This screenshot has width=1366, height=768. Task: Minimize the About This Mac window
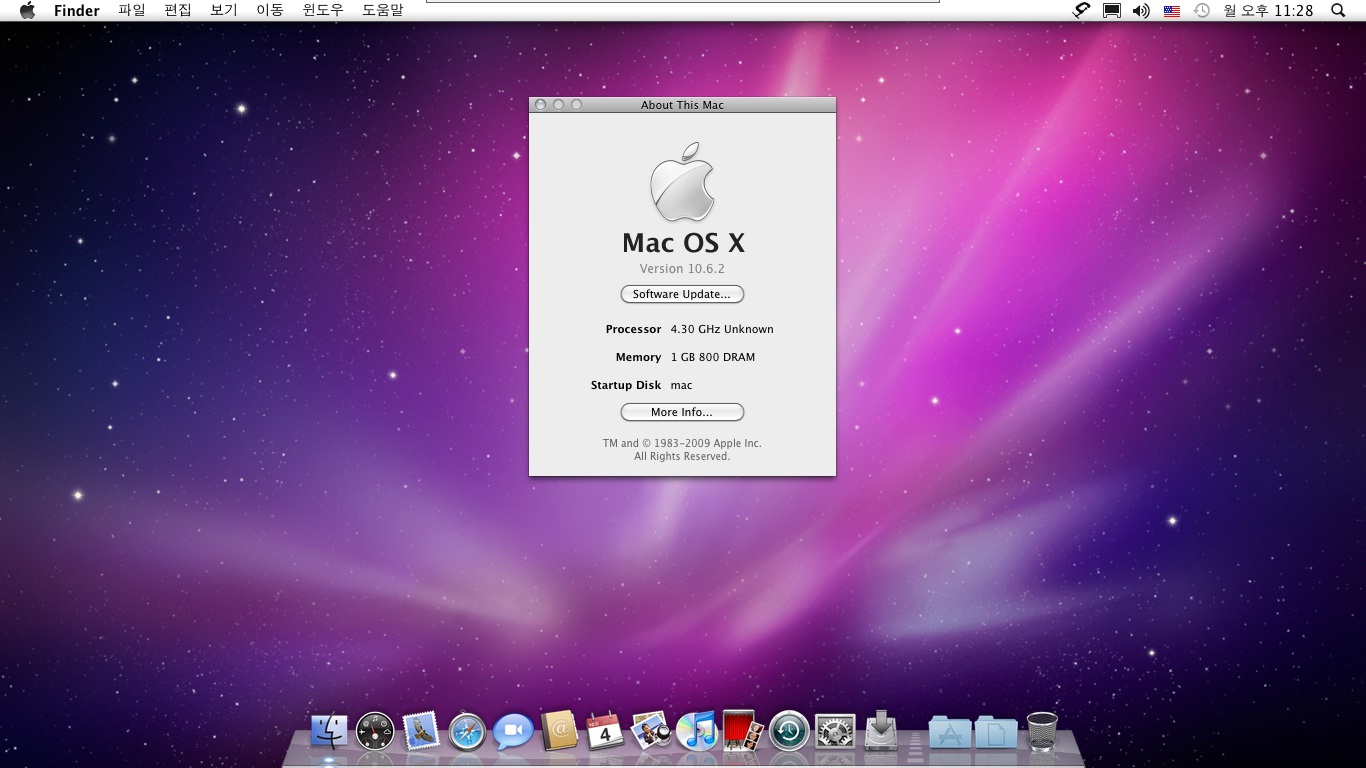click(x=558, y=104)
